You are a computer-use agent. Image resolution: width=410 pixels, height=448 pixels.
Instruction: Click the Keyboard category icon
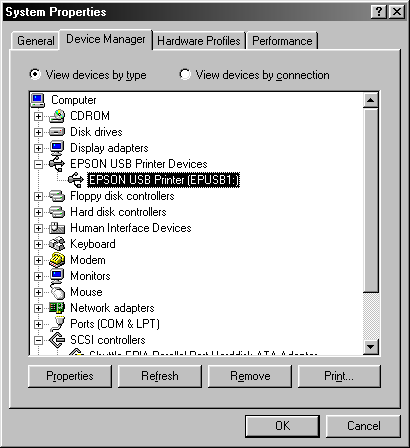[57, 244]
